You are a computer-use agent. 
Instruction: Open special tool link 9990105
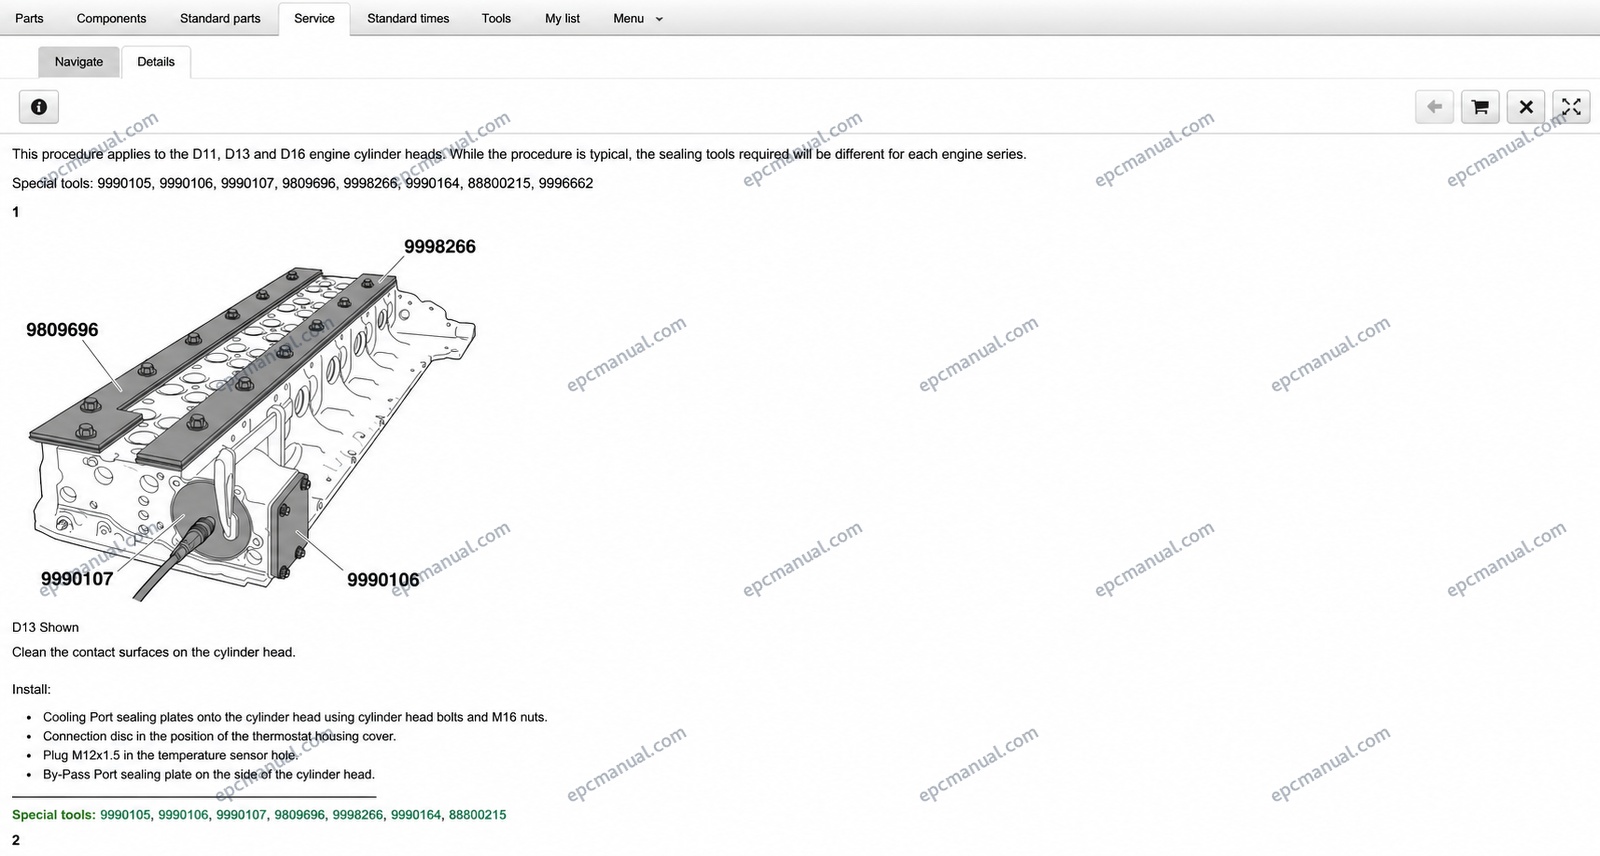[125, 815]
